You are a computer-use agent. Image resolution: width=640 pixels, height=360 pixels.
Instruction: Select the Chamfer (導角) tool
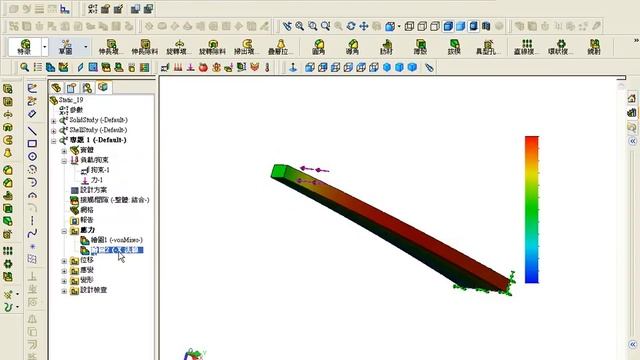point(353,47)
